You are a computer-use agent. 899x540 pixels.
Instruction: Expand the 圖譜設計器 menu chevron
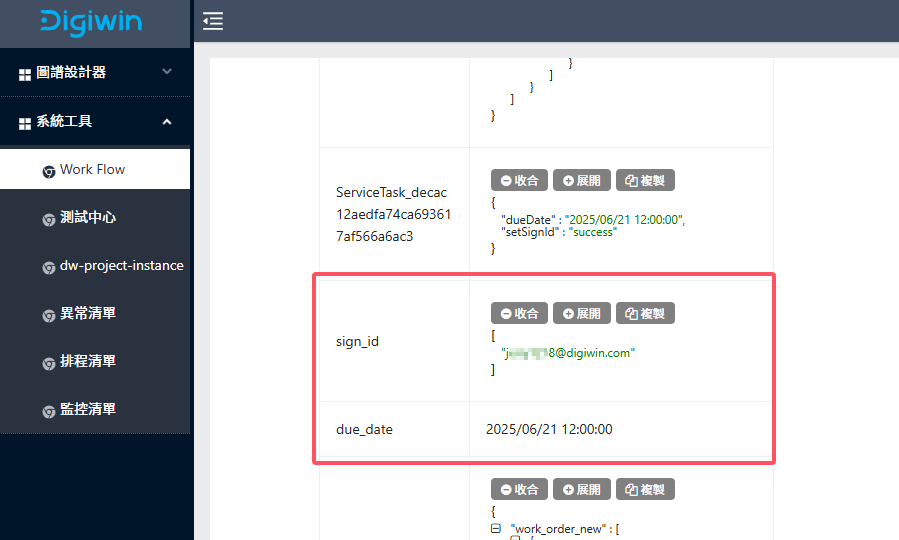coord(167,72)
